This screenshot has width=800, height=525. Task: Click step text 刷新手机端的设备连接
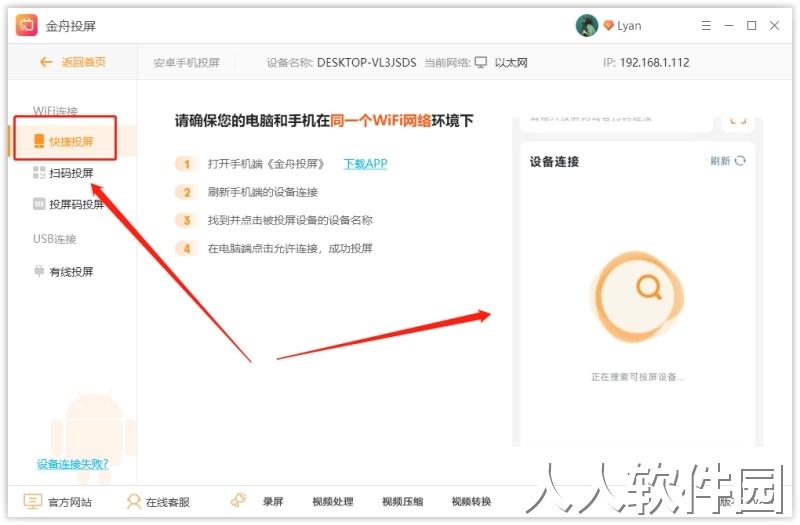click(x=262, y=192)
